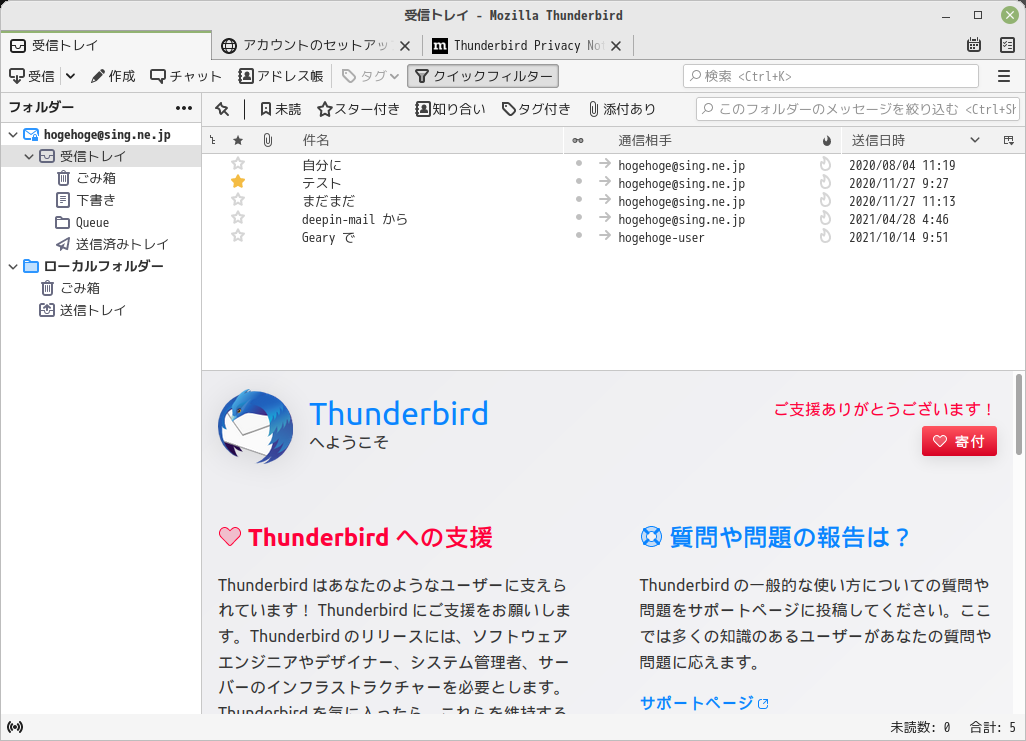Compose new message with 作成
This screenshot has height=741, width=1026.
click(x=113, y=77)
